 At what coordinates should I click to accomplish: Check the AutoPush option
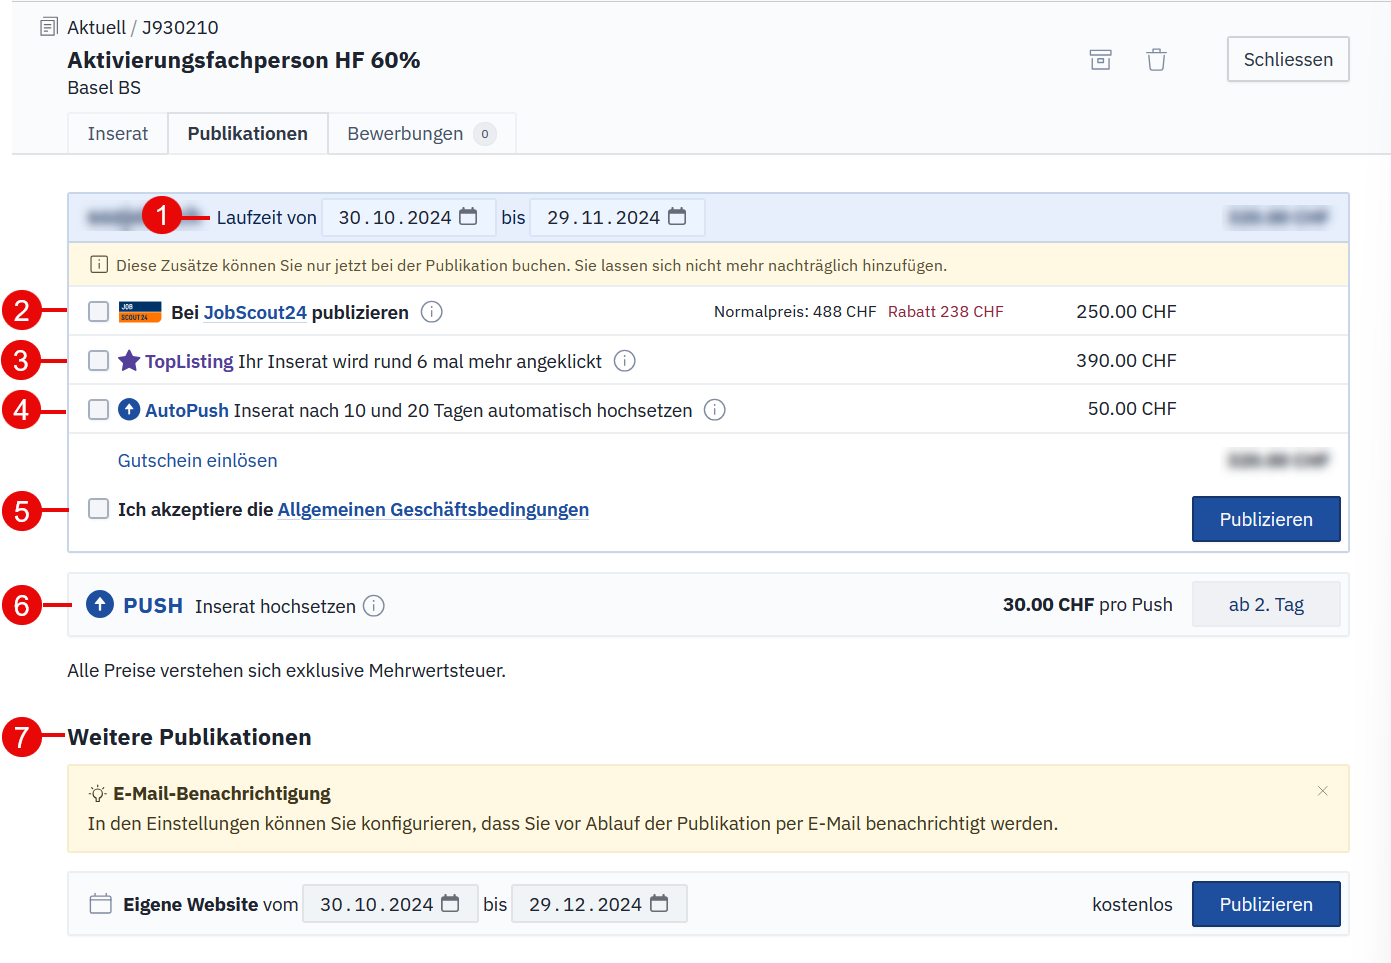(x=98, y=409)
